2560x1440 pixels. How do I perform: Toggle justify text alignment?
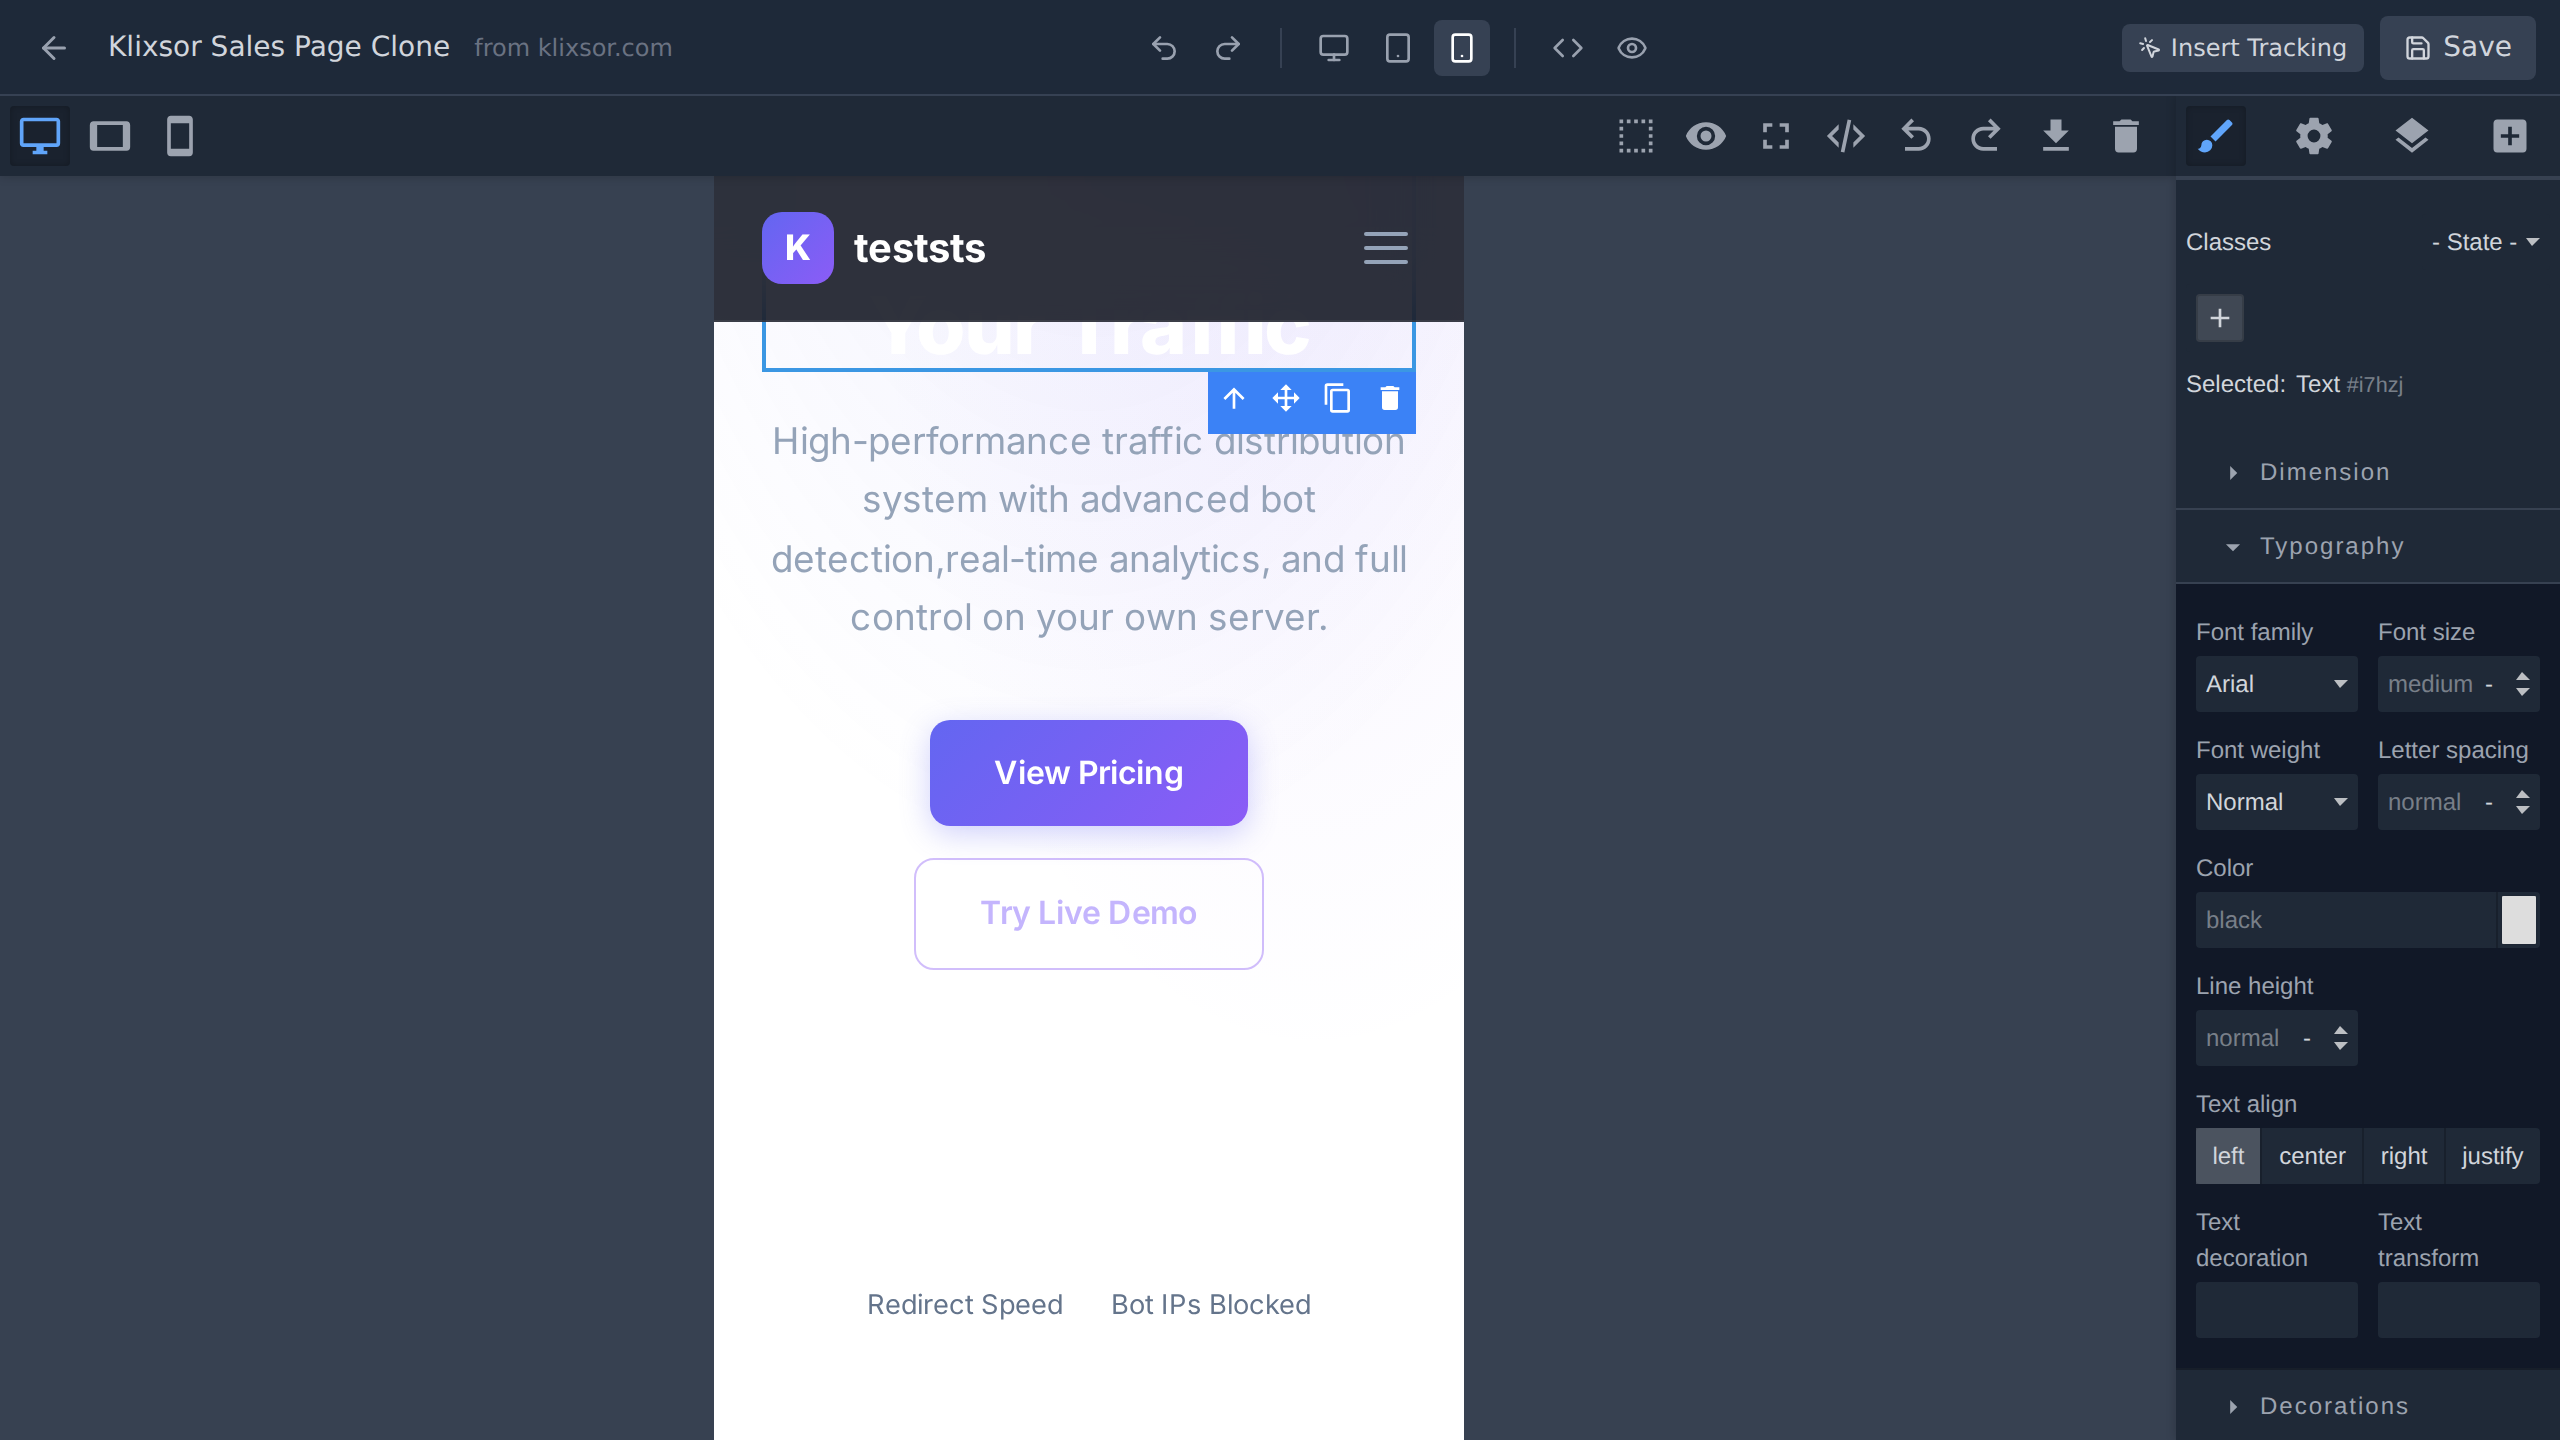click(2491, 1155)
